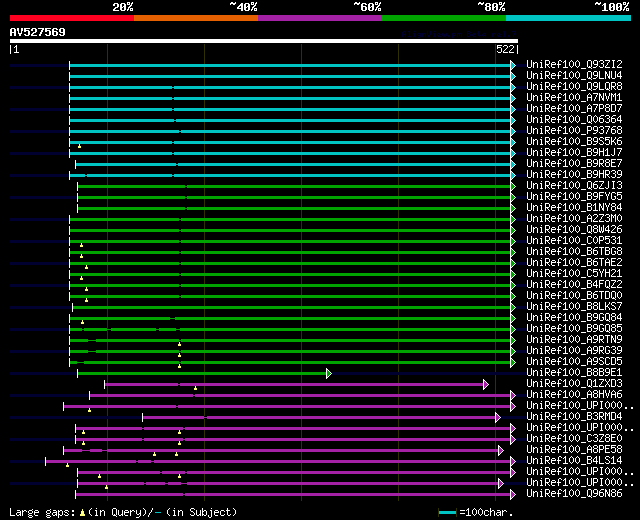640x520 pixels.
Task: Select UniRef100_Q1ZXD3 label
Action: click(574, 384)
